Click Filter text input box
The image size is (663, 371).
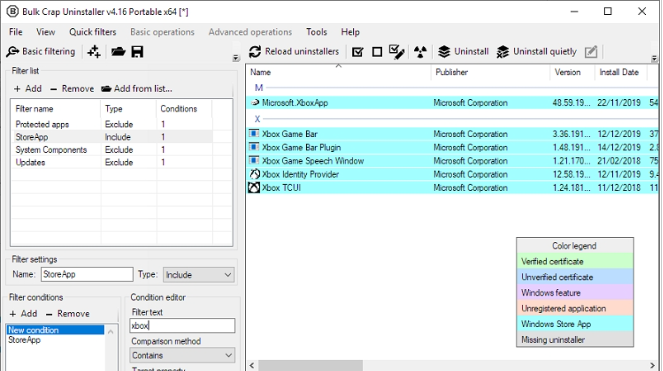182,326
